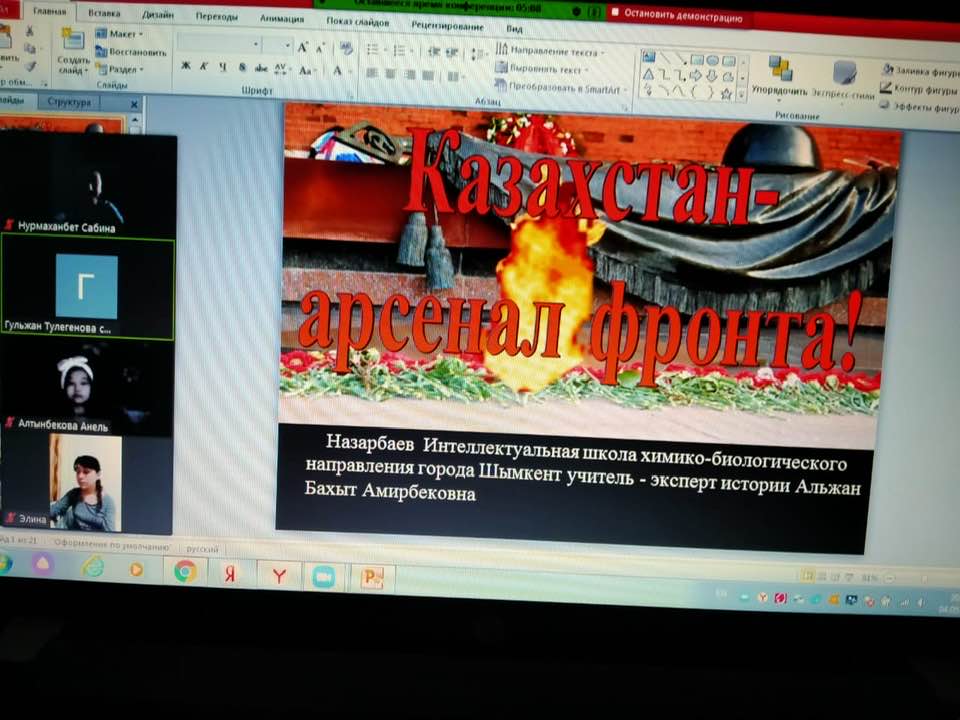Clear all formatting with the eraser icon

pyautogui.click(x=346, y=49)
